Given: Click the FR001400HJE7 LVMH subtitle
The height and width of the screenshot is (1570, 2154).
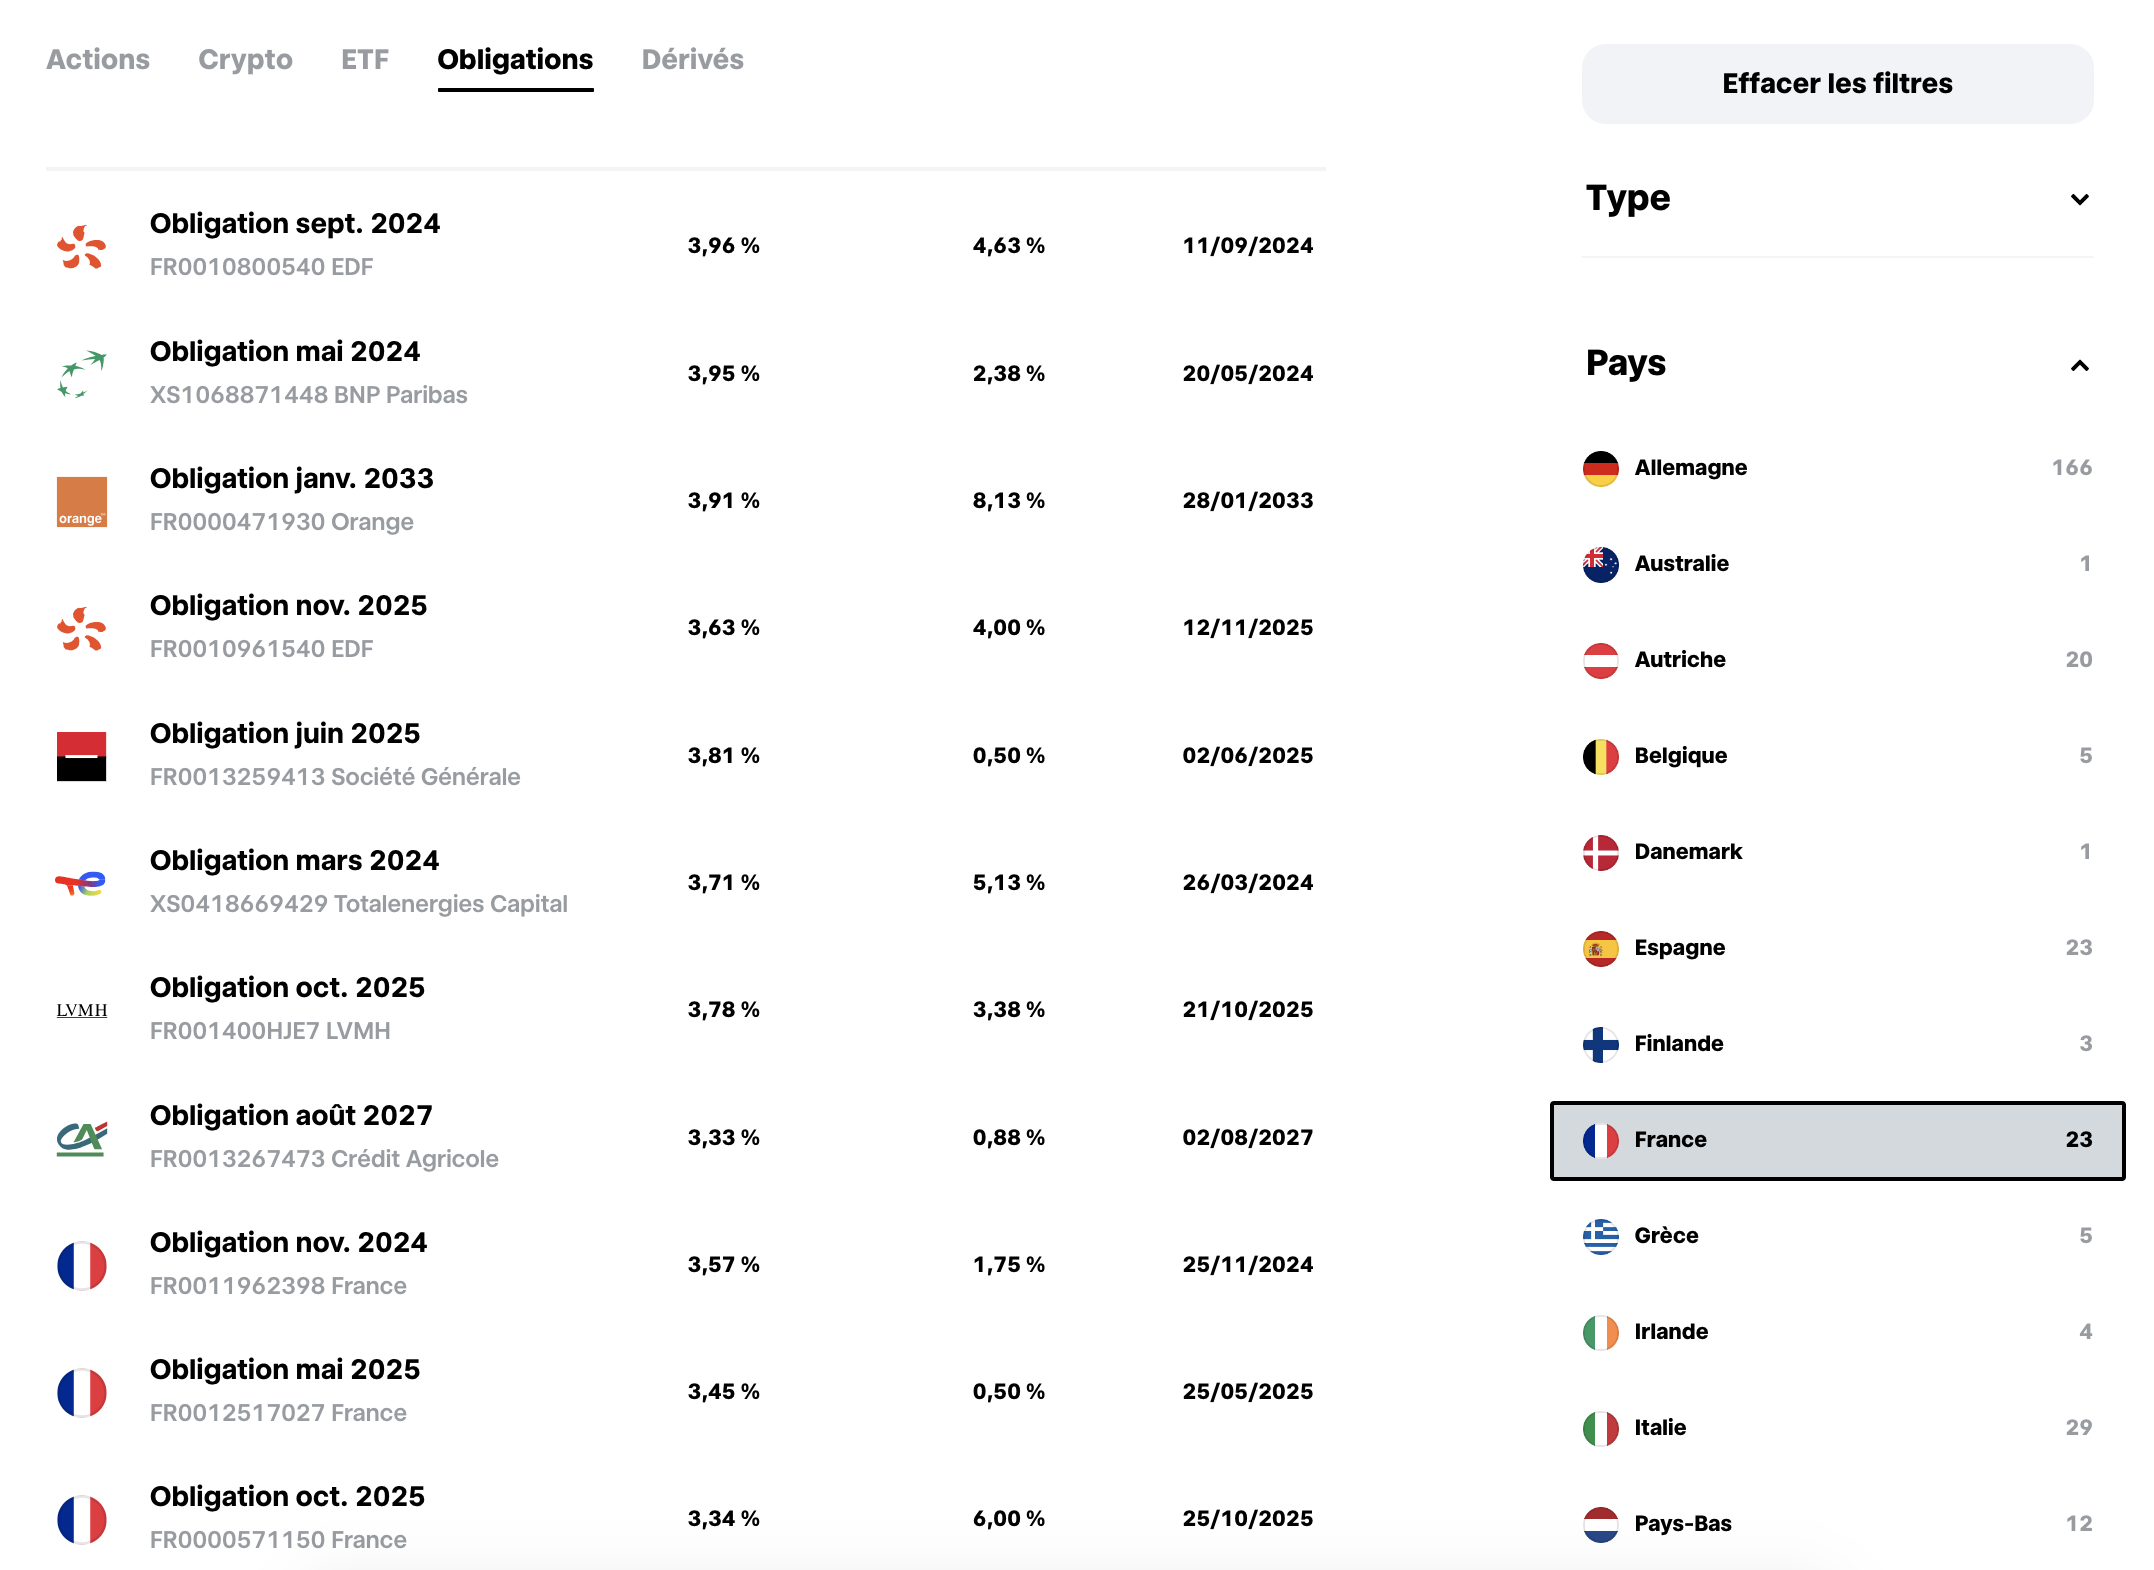Looking at the screenshot, I should coord(270,1031).
